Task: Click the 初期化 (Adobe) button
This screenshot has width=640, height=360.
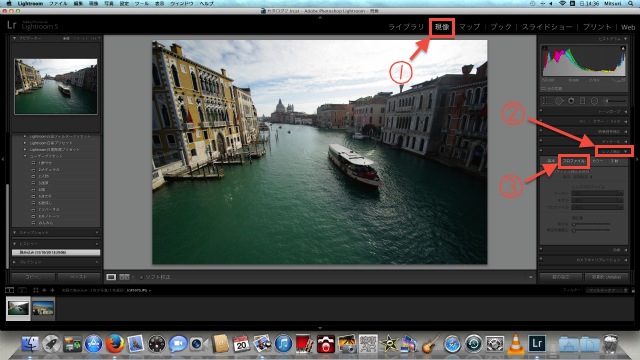Action: [x=606, y=277]
